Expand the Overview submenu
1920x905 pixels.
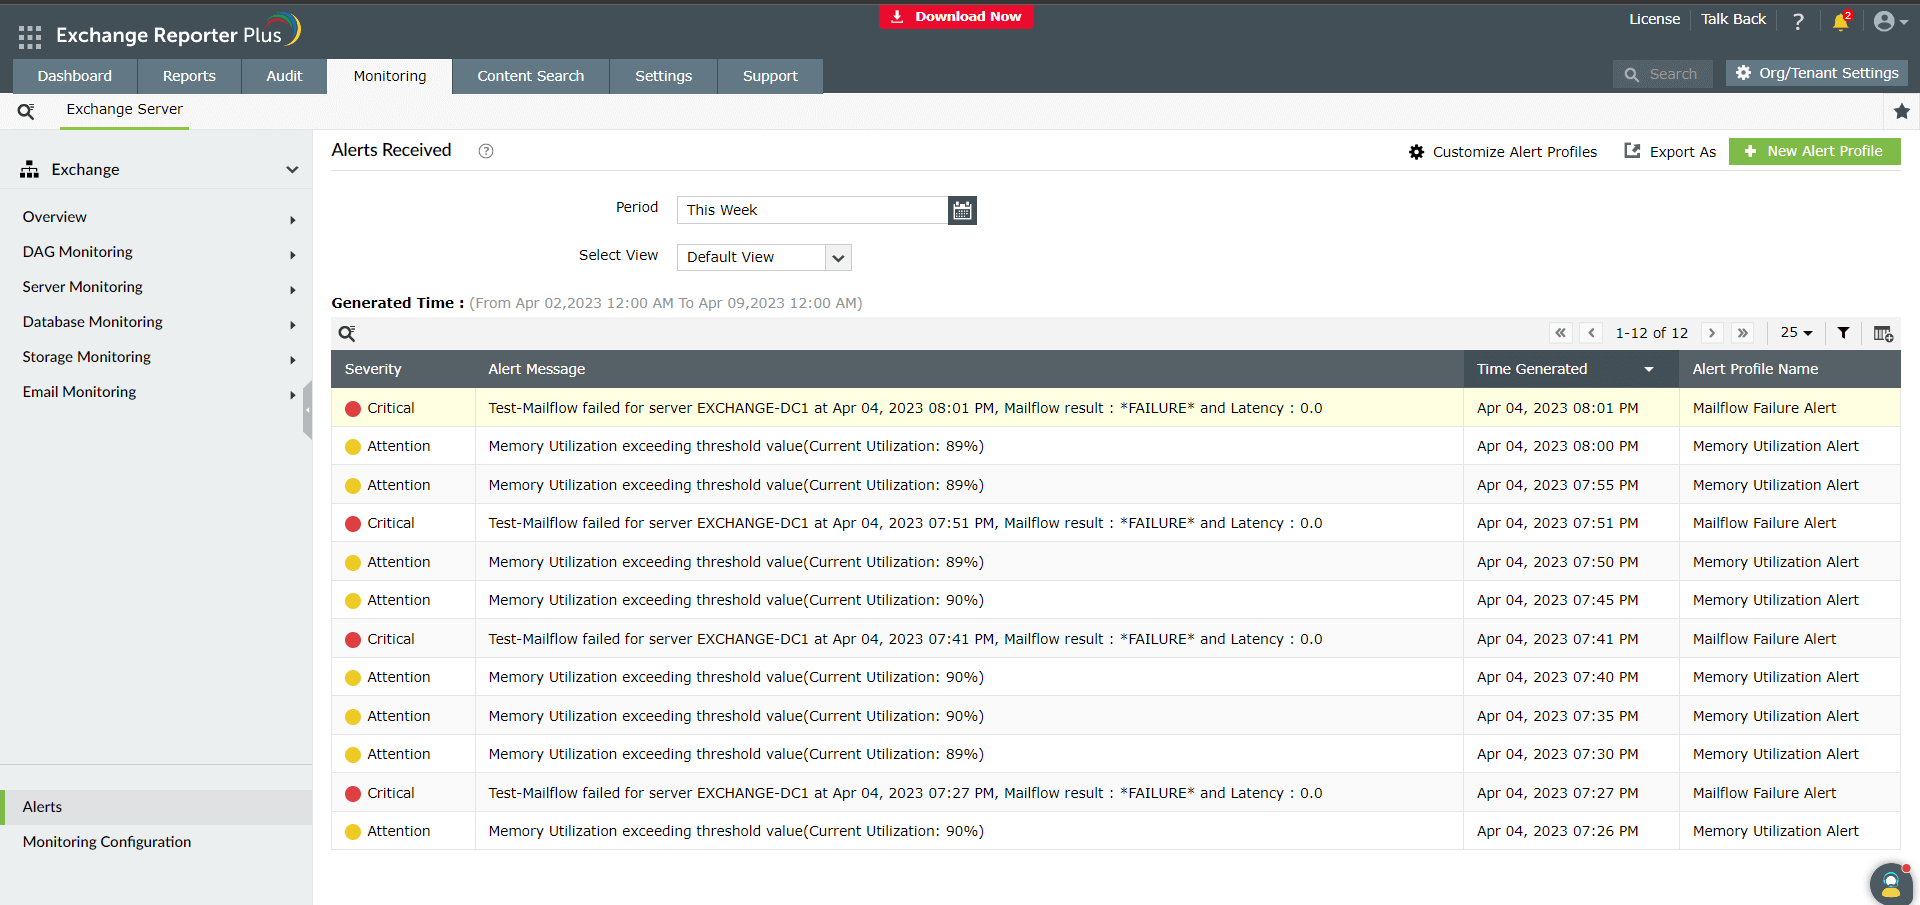click(x=293, y=220)
